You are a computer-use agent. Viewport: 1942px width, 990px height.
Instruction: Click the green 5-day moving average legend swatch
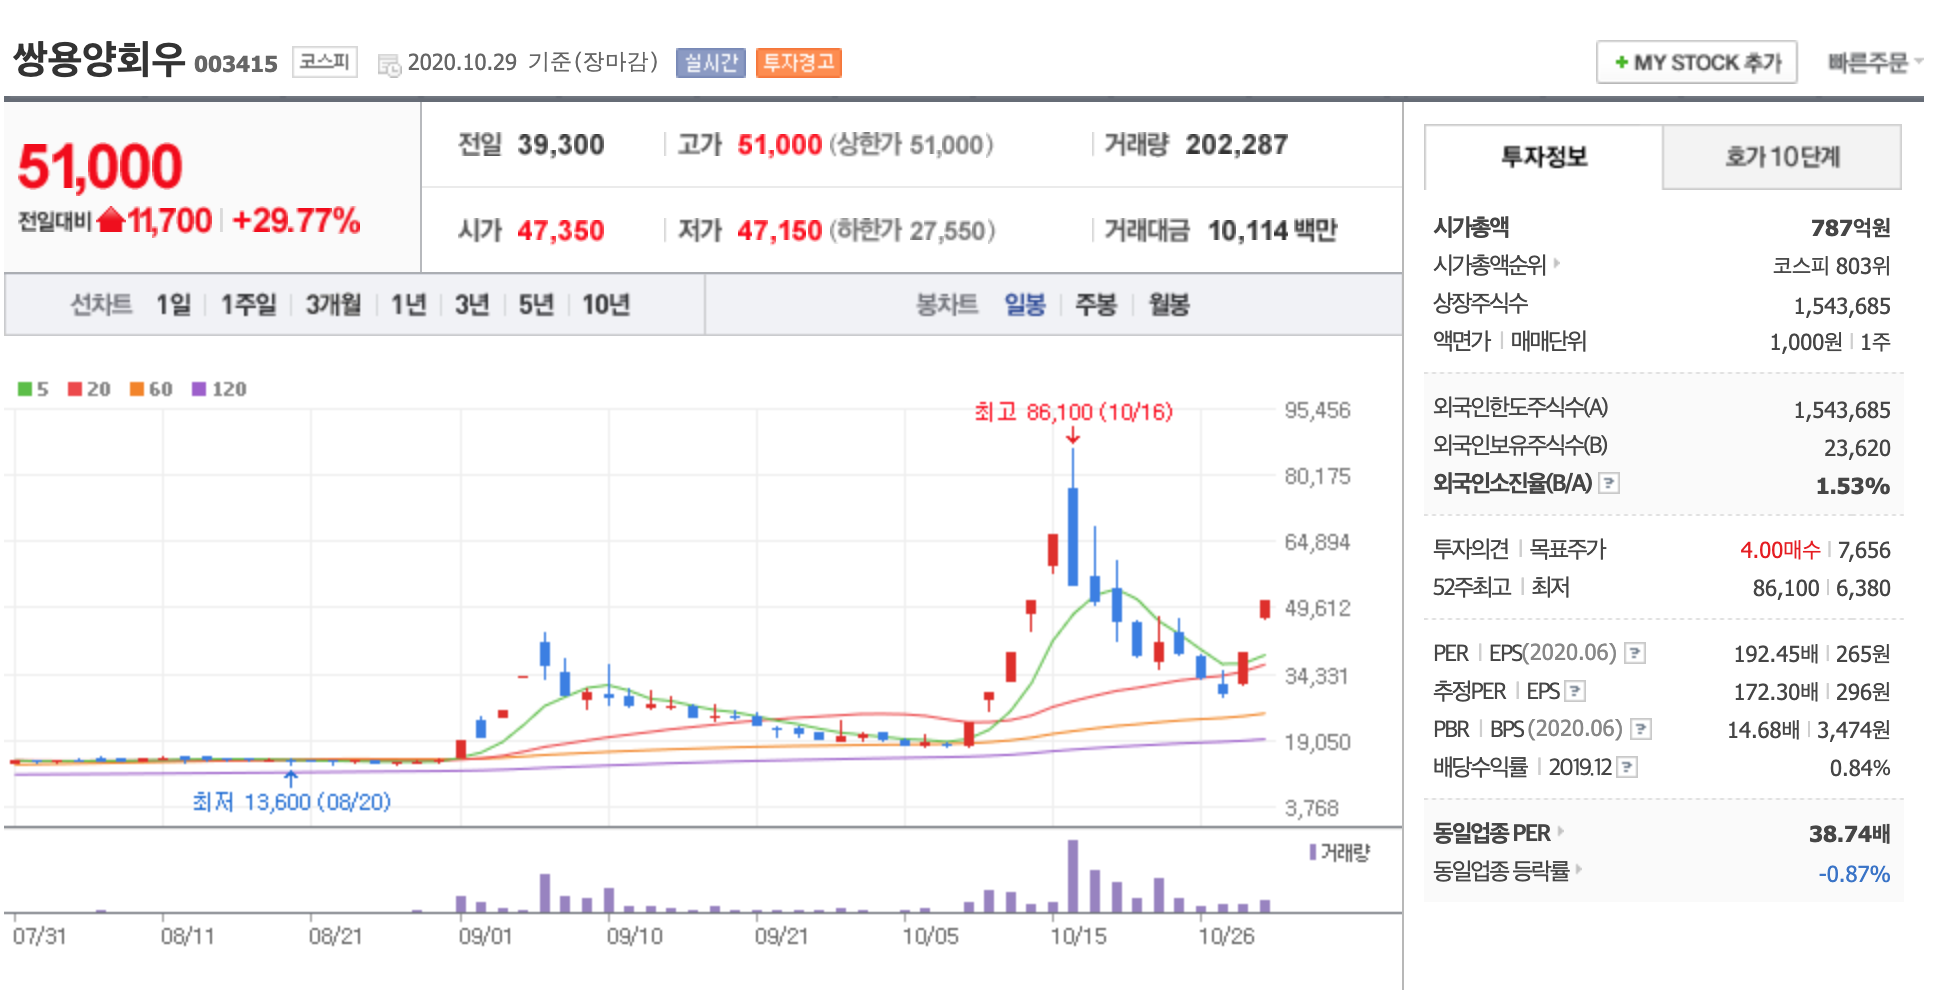point(25,389)
